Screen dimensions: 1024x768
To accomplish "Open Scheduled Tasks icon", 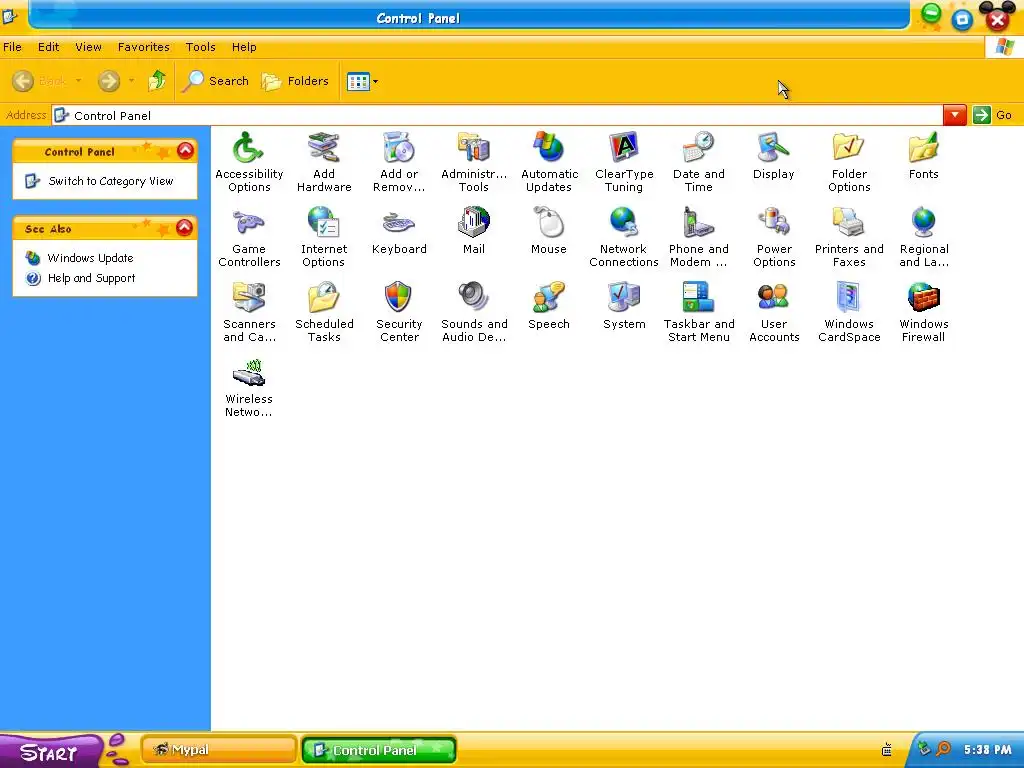I will coord(324,312).
